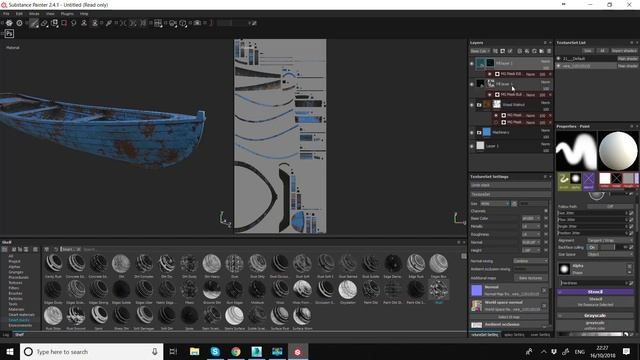Click the circular second toolbar icon

point(19,23)
